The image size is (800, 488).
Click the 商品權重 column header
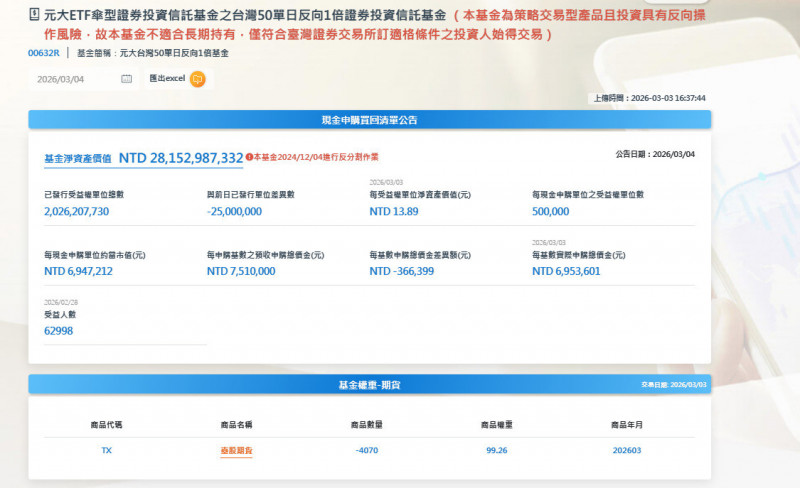pos(497,424)
